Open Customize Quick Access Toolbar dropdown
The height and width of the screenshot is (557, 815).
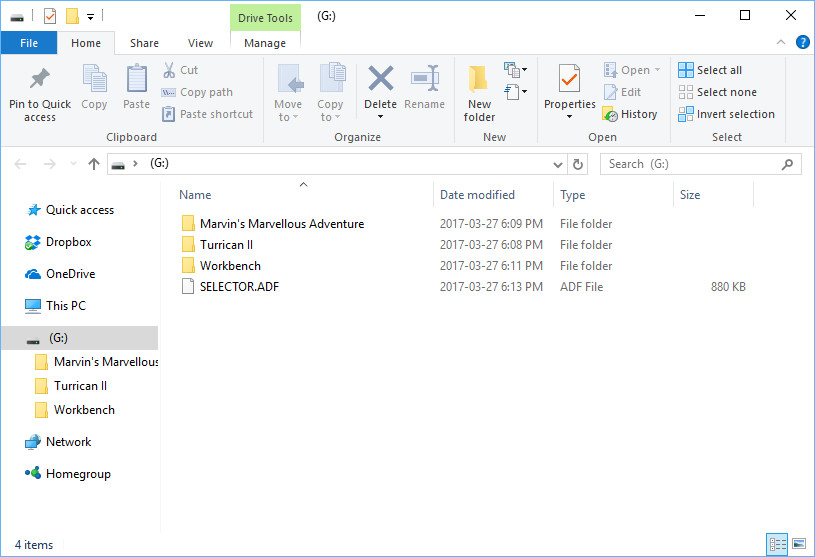click(x=90, y=17)
